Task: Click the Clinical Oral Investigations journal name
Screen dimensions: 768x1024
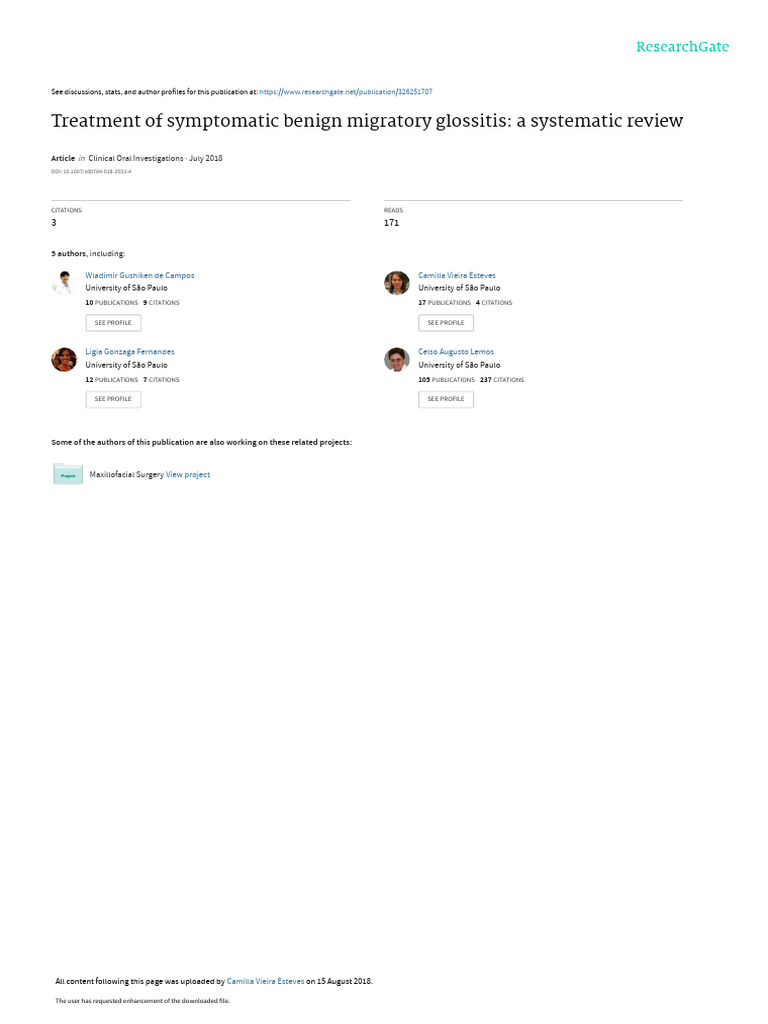Action: tap(136, 159)
